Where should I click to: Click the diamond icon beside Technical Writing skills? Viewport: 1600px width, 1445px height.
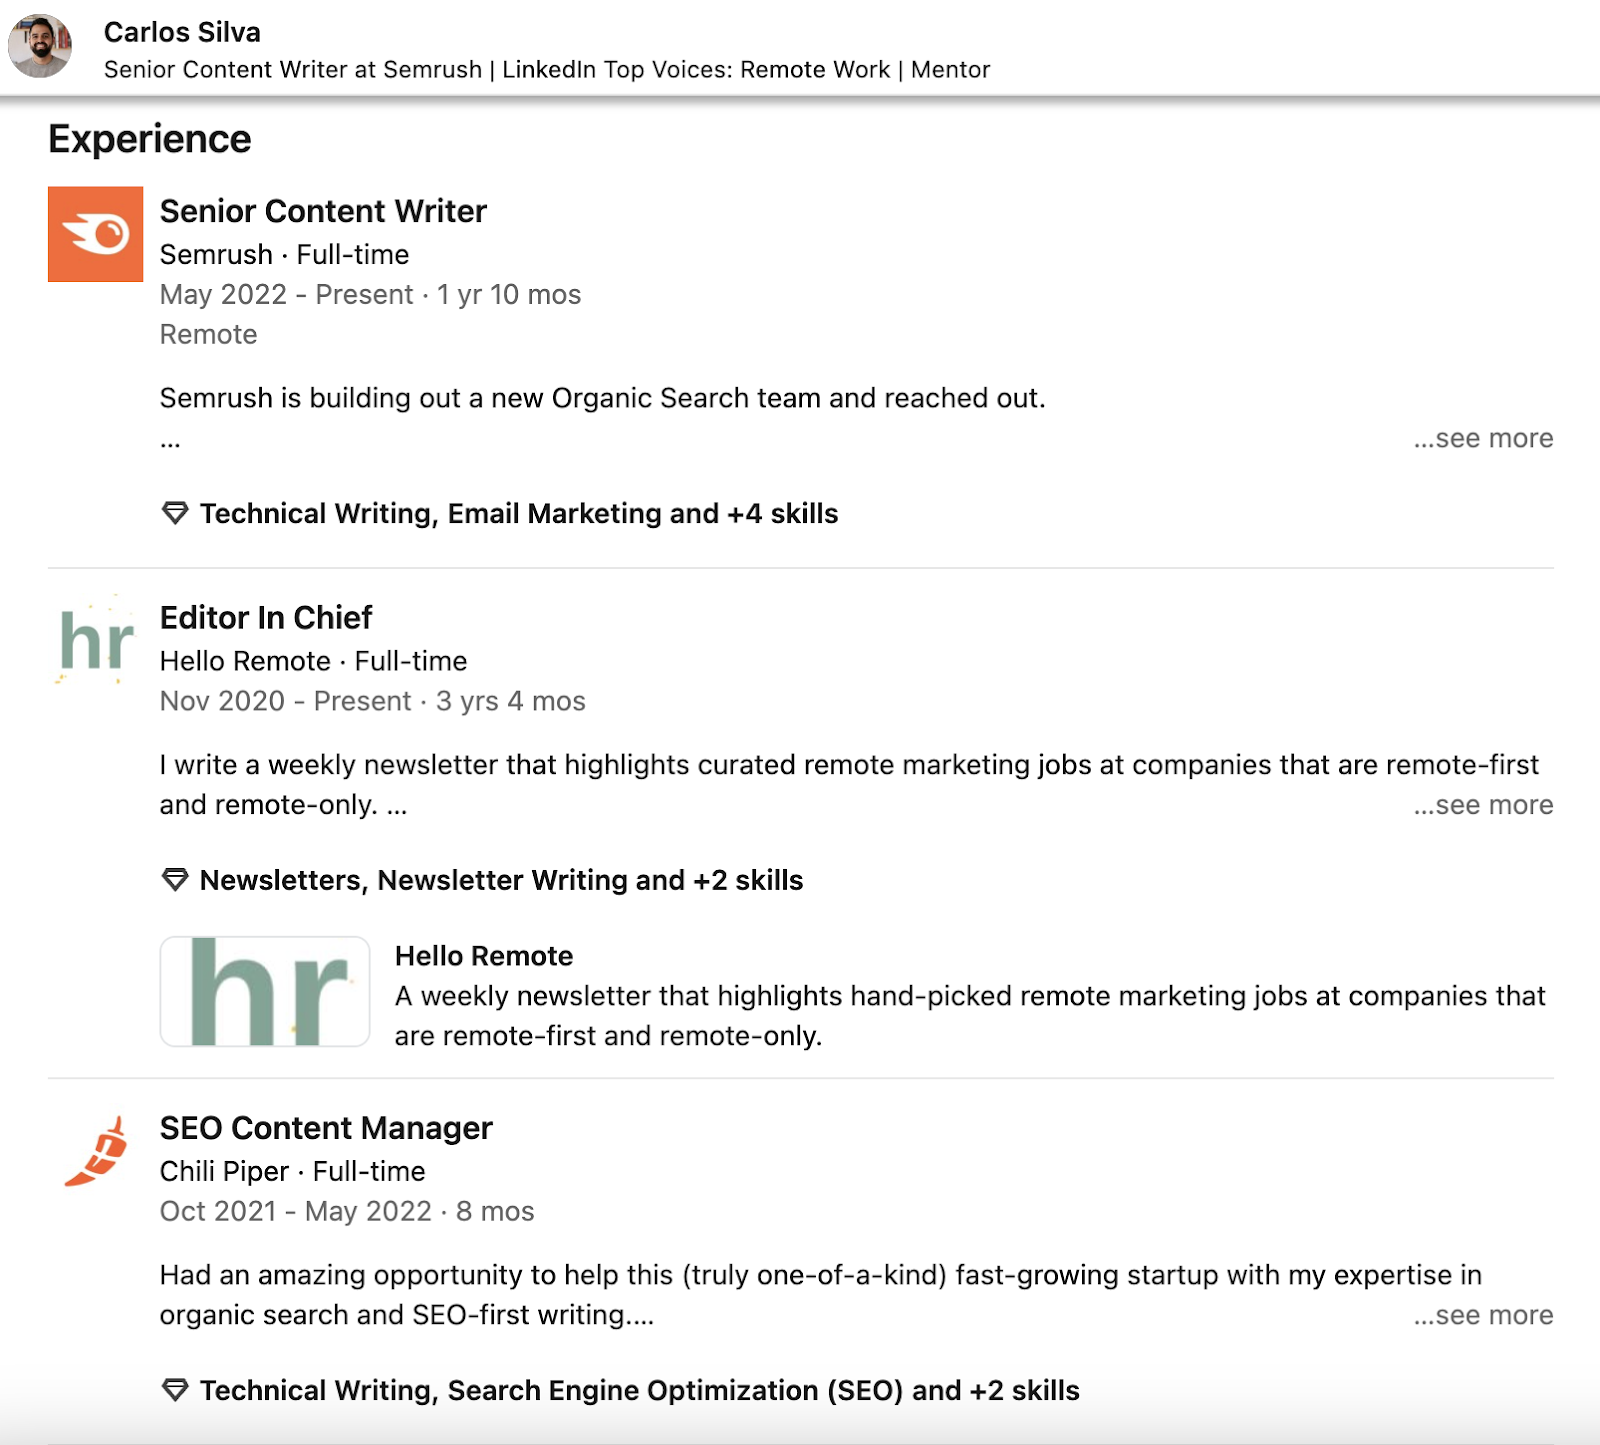174,512
